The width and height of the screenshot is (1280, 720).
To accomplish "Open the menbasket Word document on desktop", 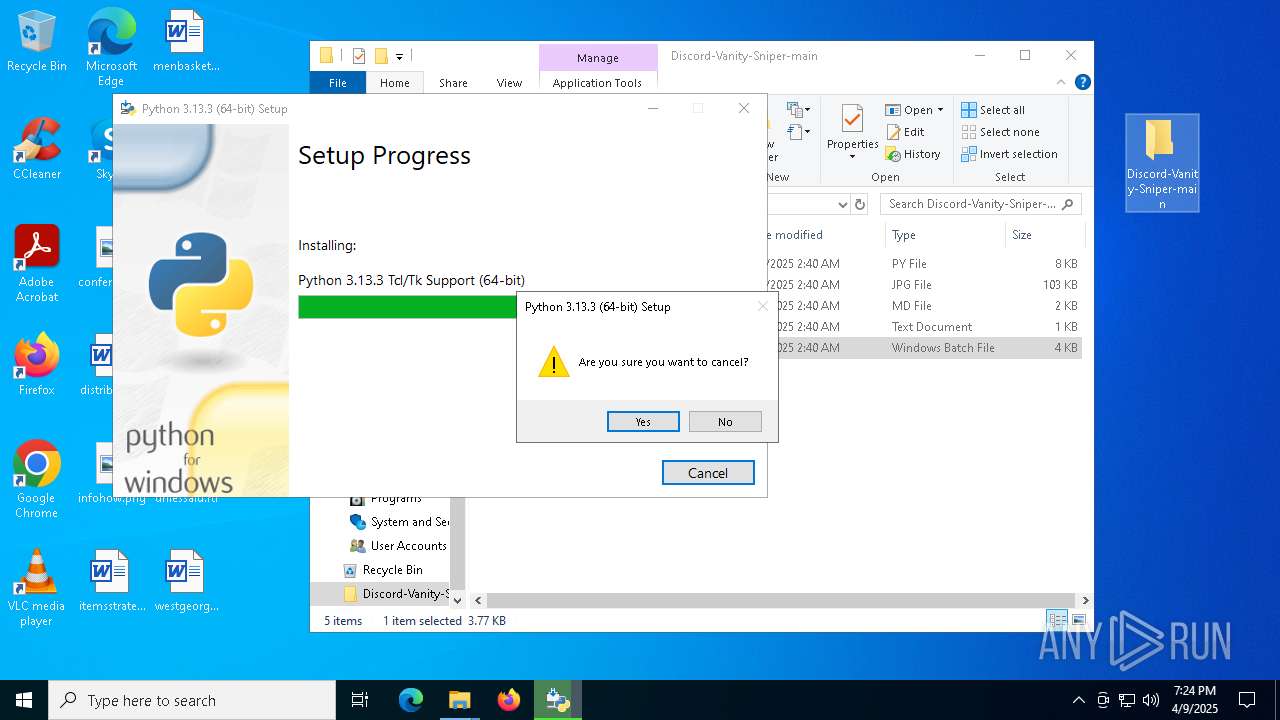I will click(185, 41).
